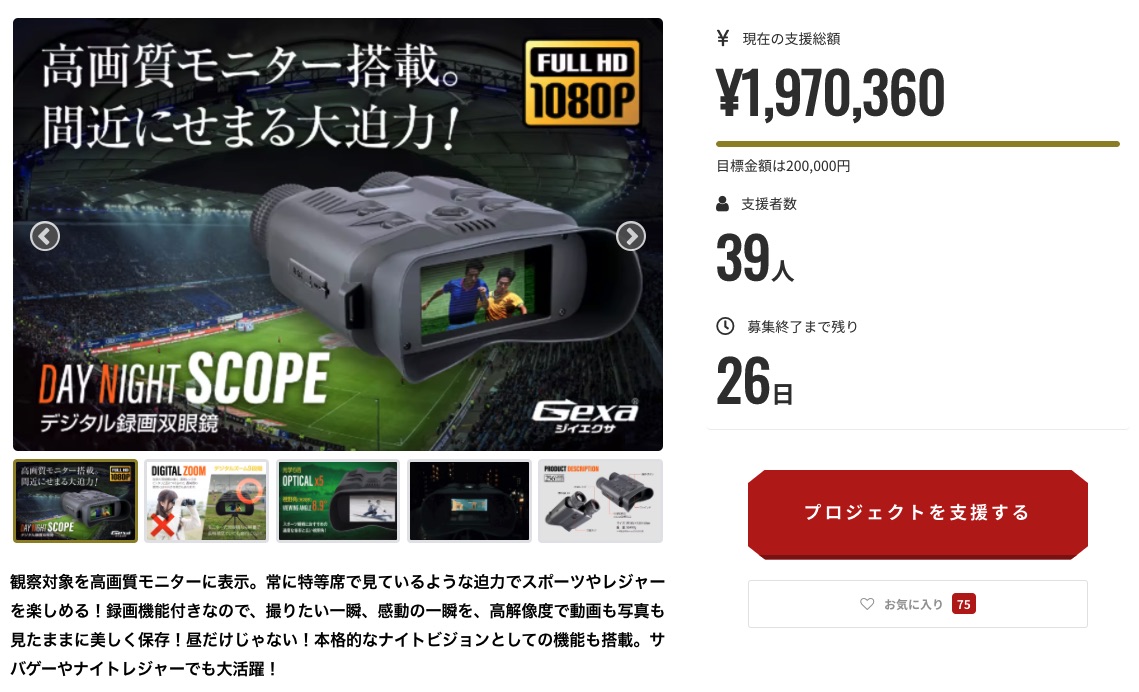The image size is (1139, 692).
Task: Click the ¥1,970,360 total amount
Action: tap(830, 93)
